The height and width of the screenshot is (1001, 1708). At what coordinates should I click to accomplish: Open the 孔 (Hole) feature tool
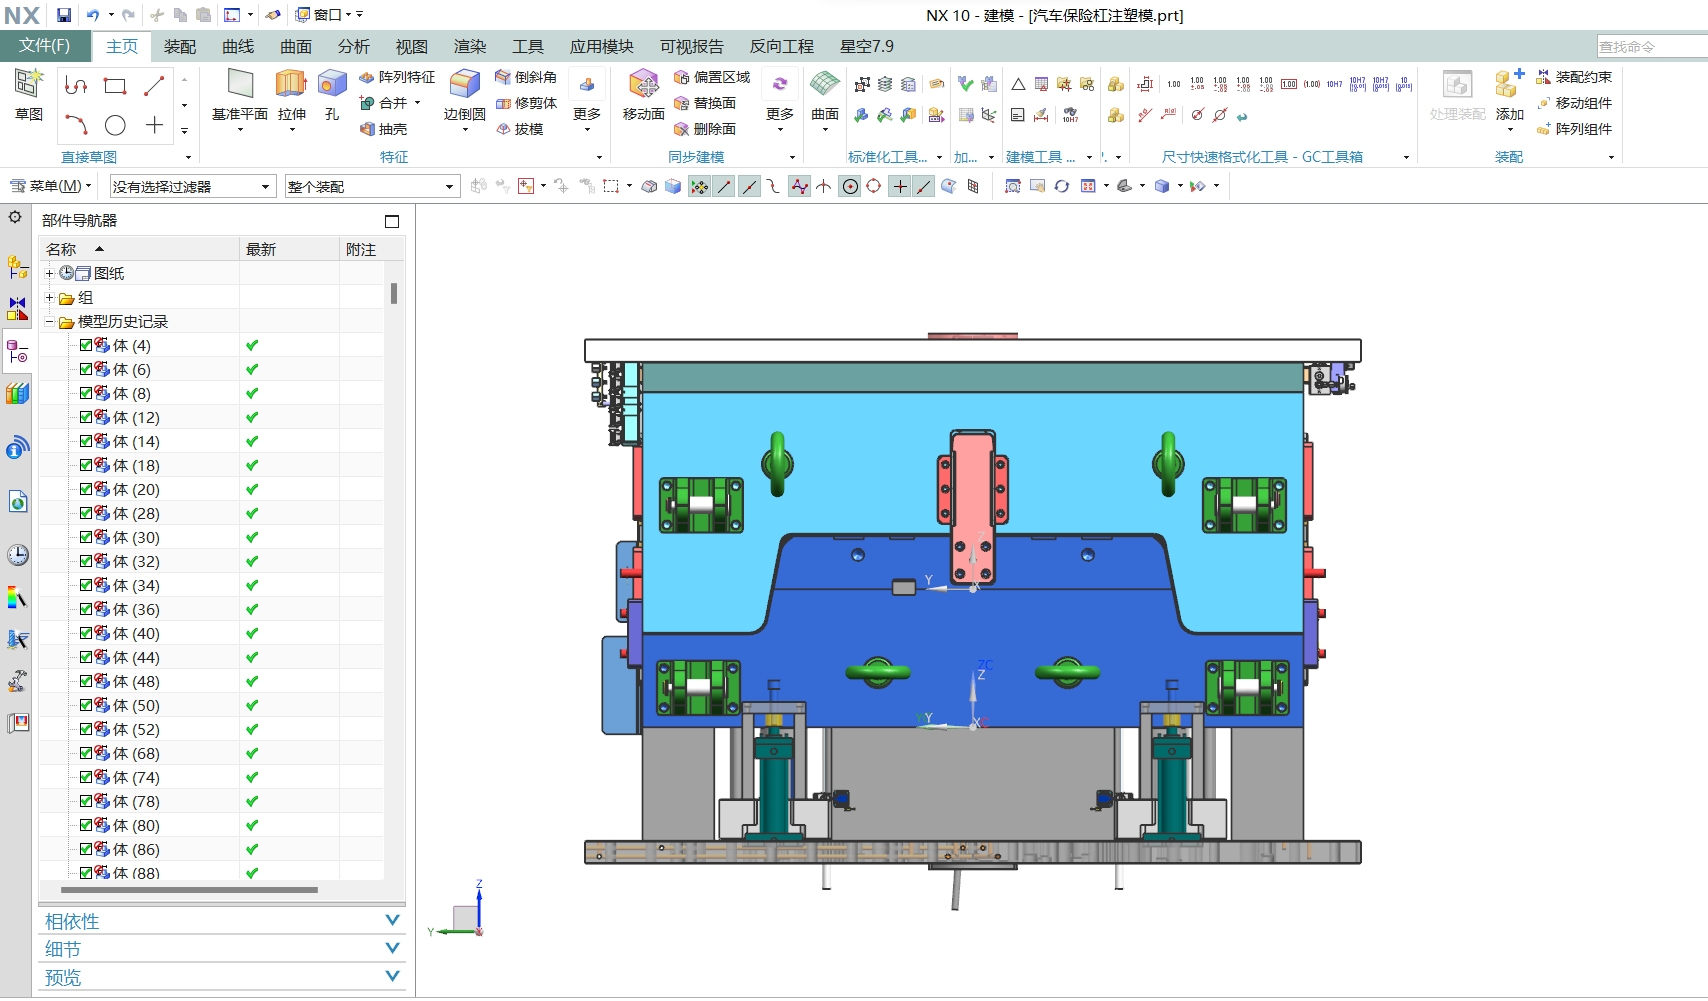click(x=331, y=95)
